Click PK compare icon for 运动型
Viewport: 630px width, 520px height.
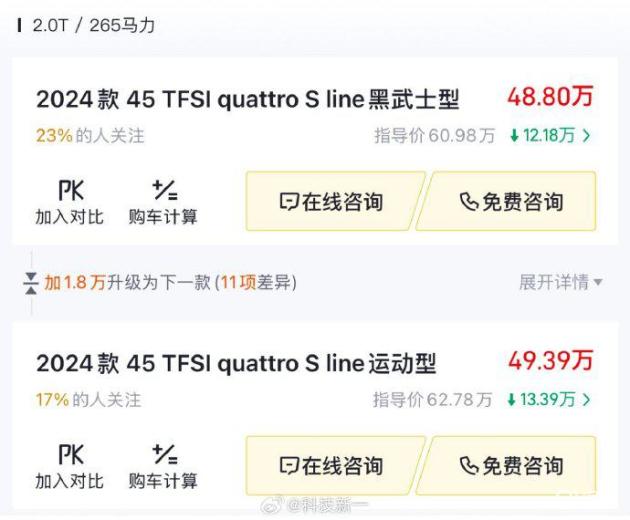click(70, 455)
